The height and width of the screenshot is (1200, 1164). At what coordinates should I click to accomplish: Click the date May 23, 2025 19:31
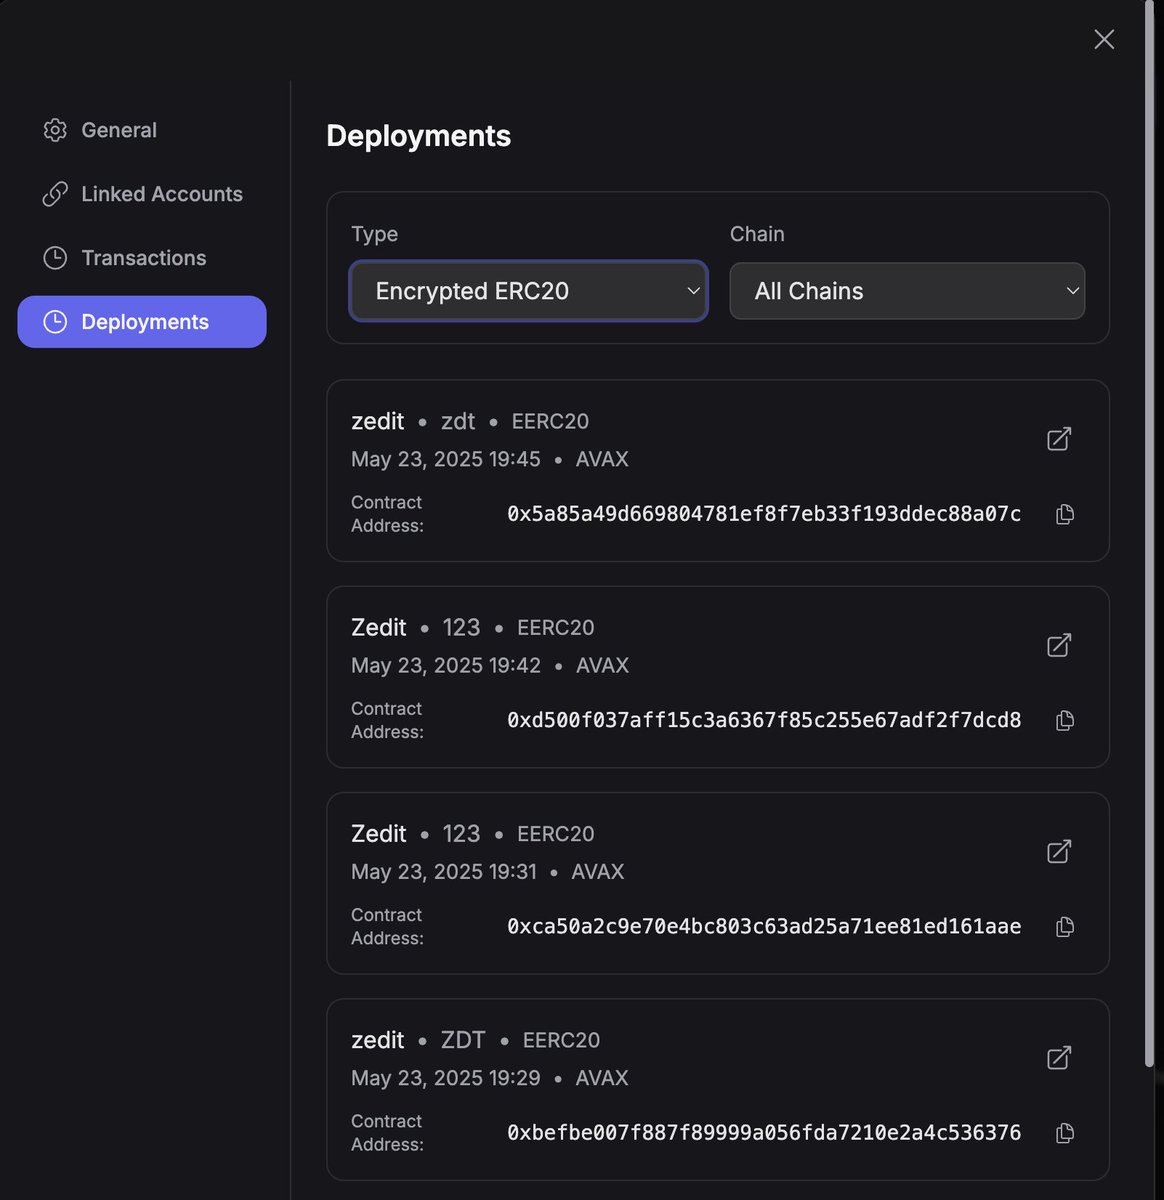pyautogui.click(x=444, y=872)
